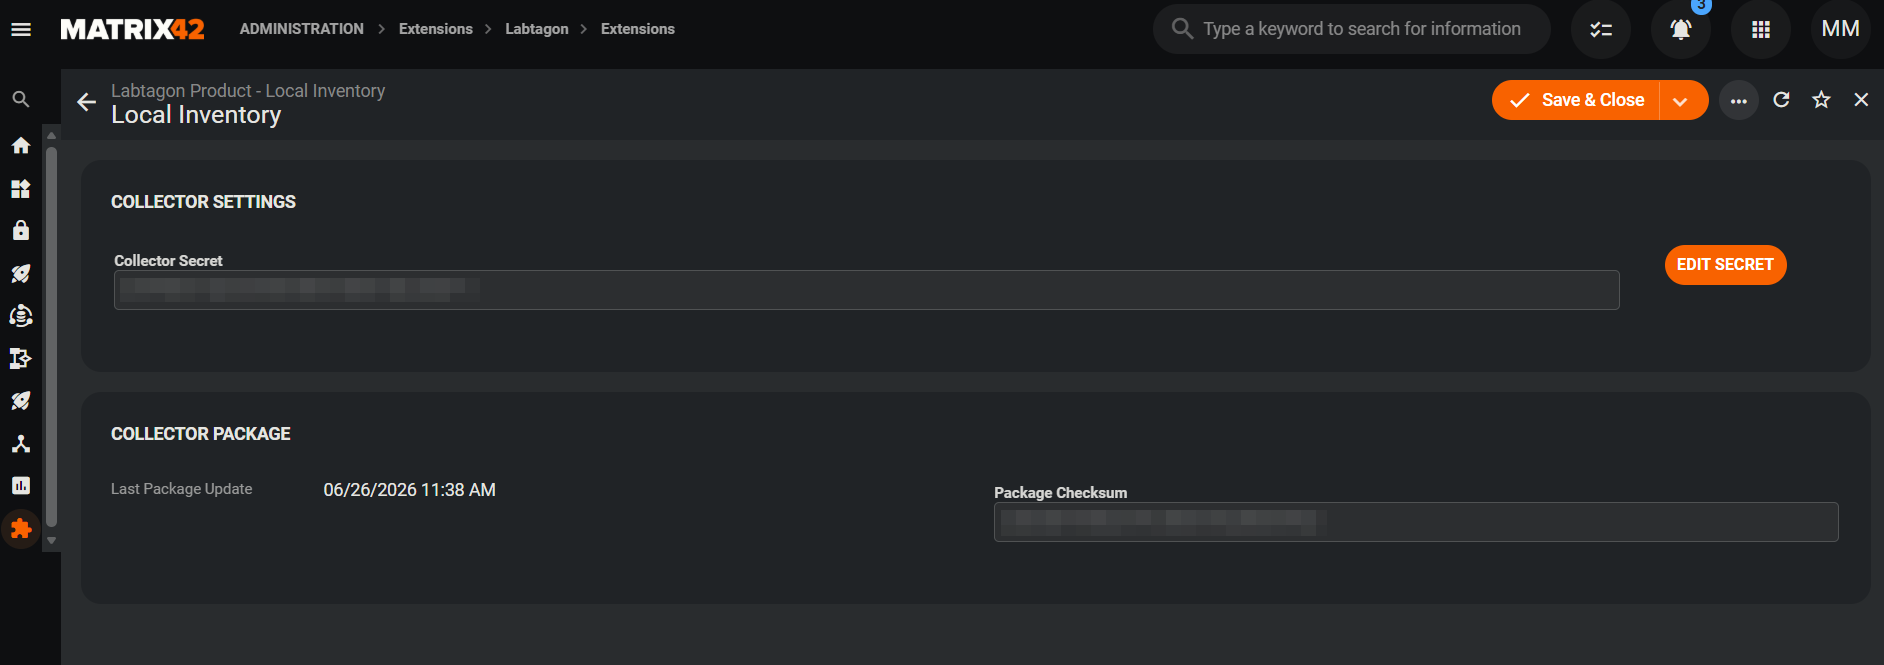Select the puzzle-piece Extensions sidebar icon

(x=21, y=529)
